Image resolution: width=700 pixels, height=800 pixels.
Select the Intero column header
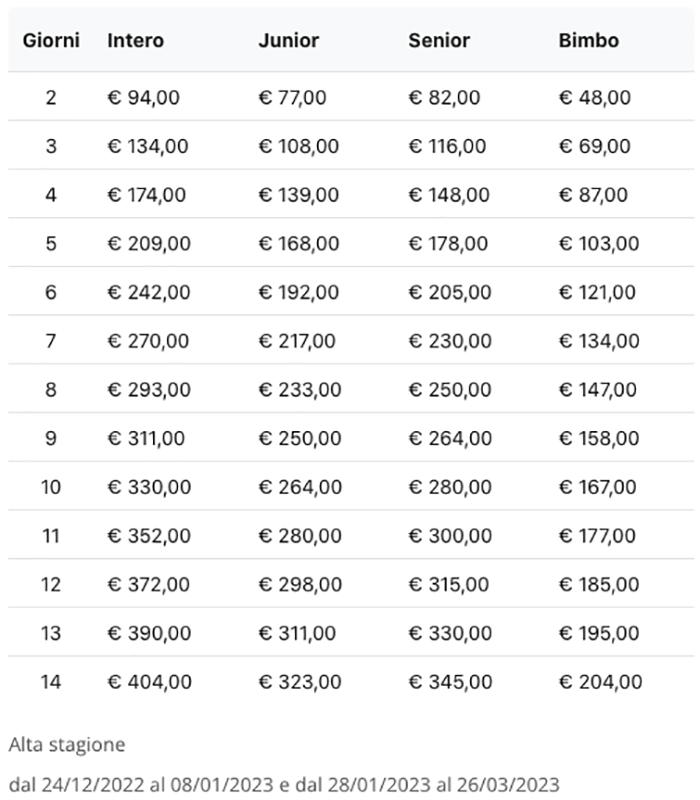click(x=135, y=41)
